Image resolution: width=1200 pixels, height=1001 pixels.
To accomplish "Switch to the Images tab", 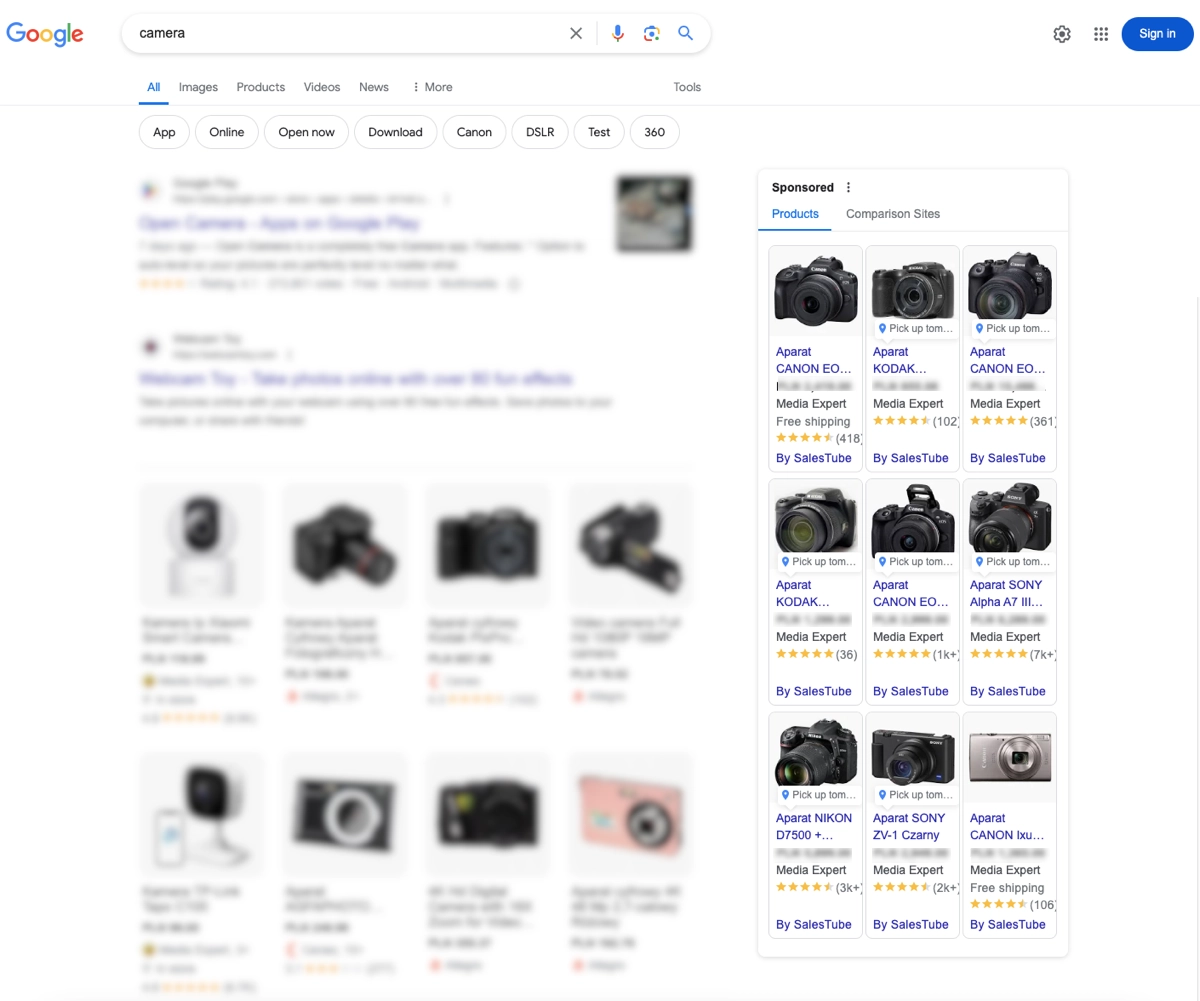I will pos(198,87).
